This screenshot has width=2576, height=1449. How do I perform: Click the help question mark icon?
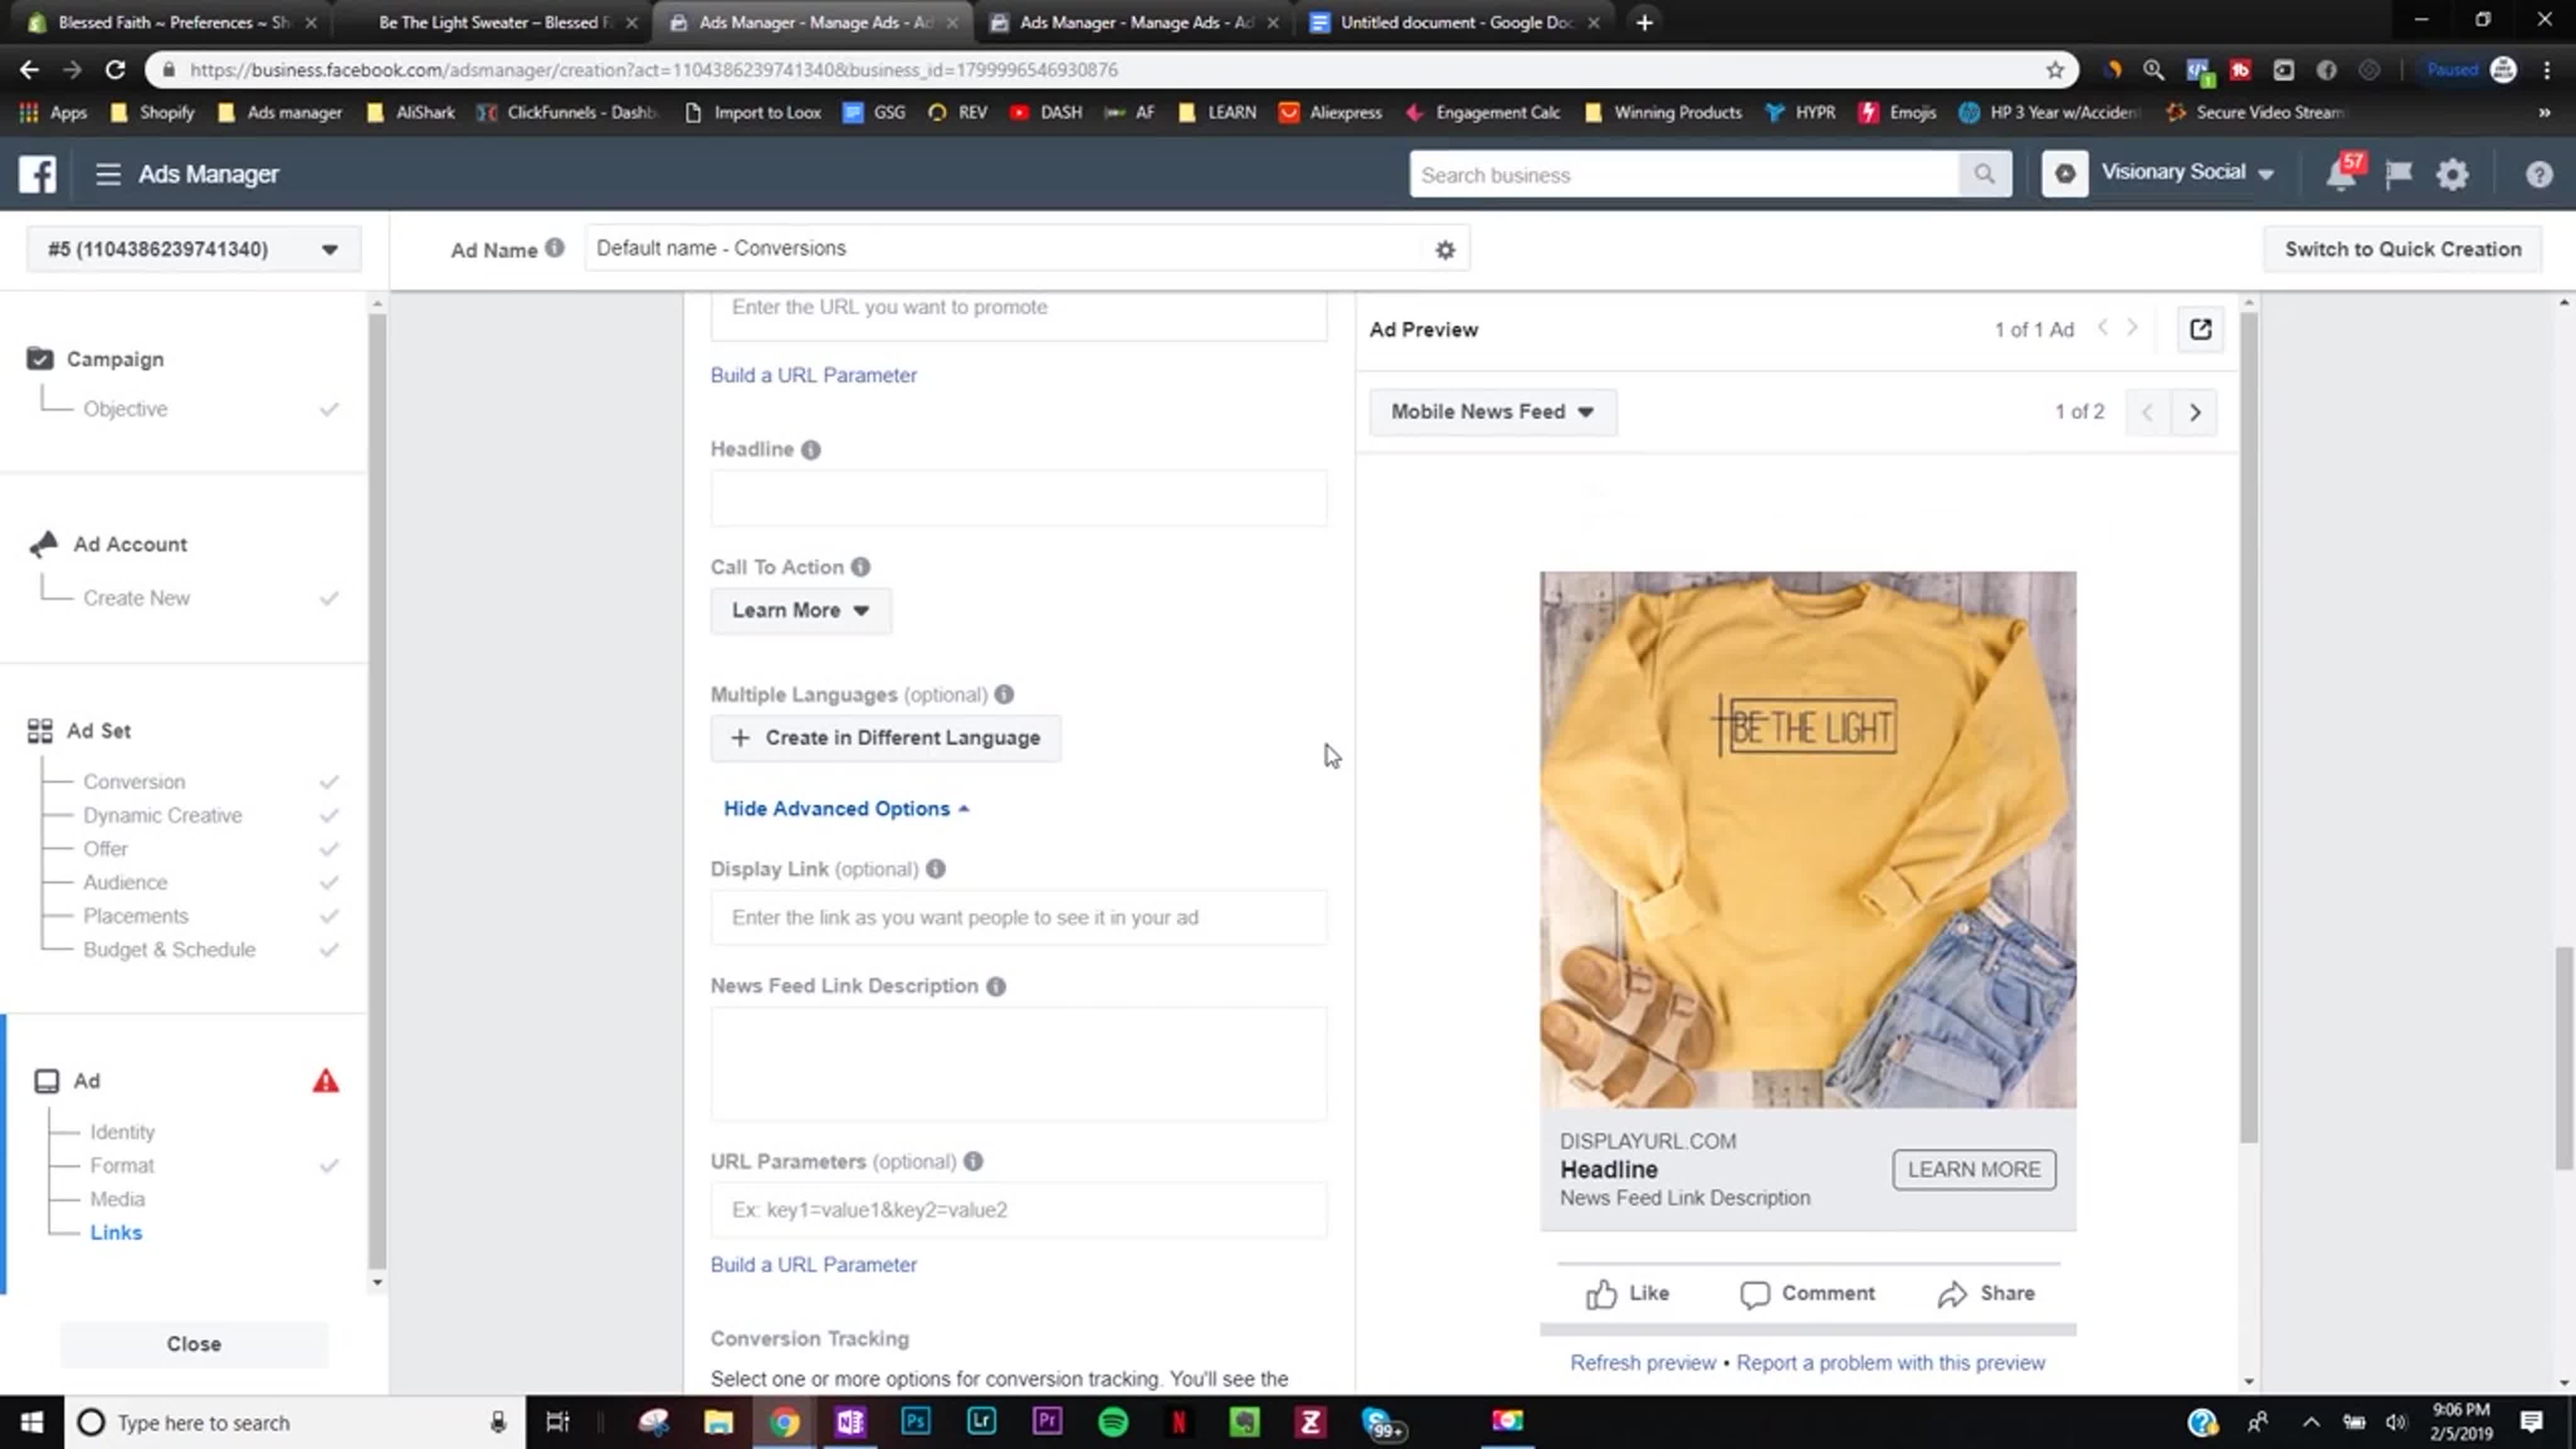[2539, 175]
